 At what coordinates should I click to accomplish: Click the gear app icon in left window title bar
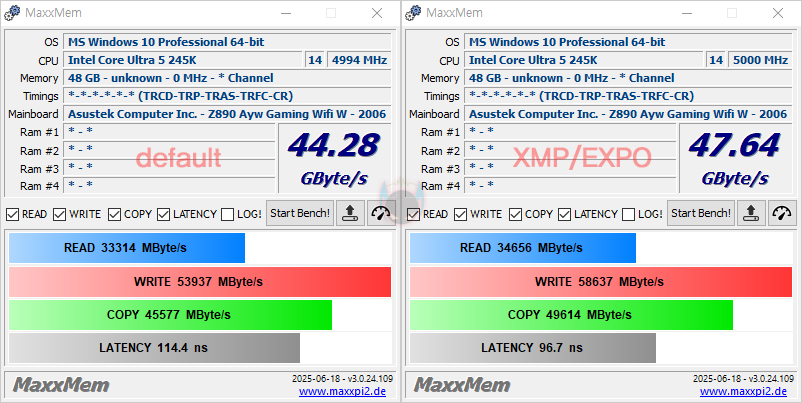(12, 13)
